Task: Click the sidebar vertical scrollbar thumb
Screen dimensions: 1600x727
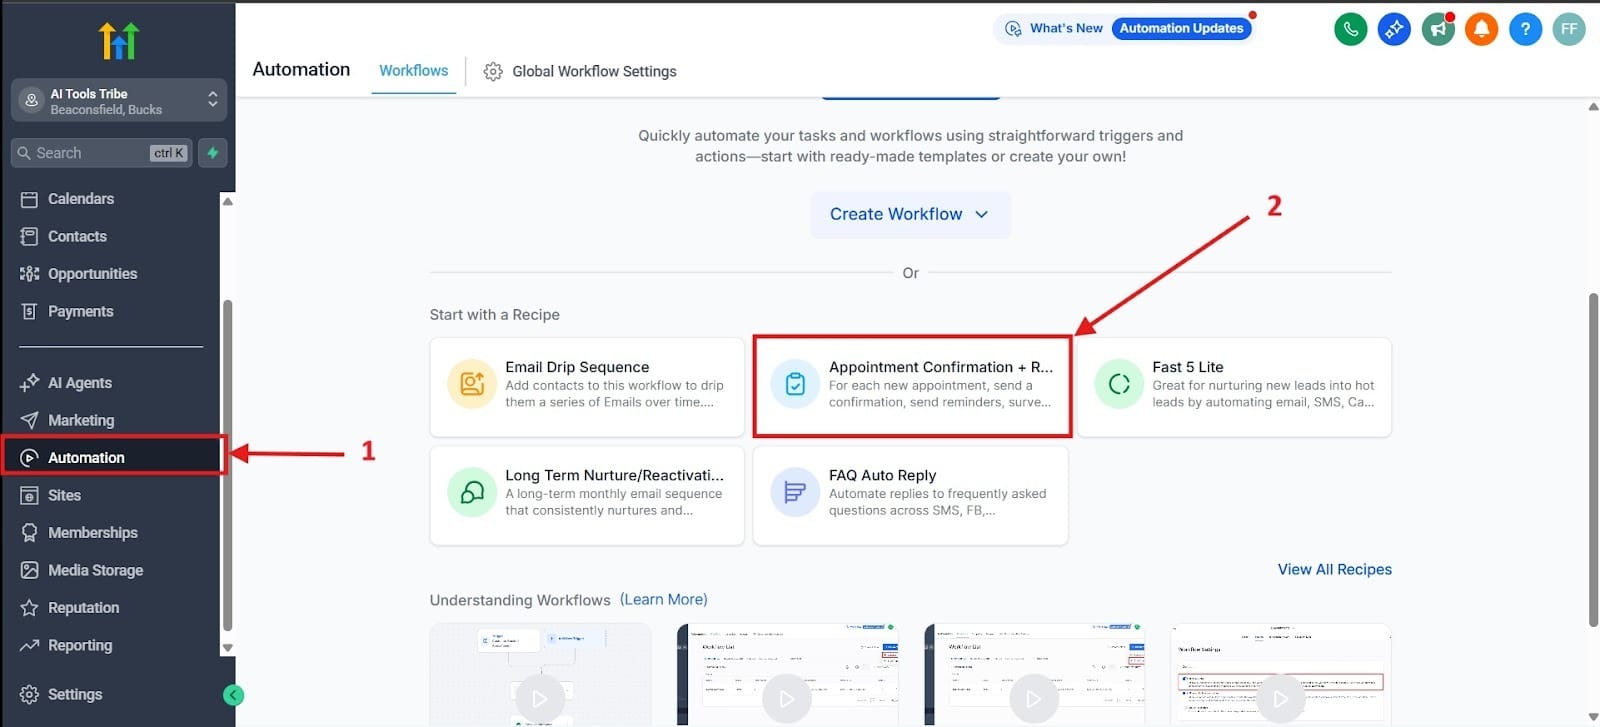Action: 227,465
